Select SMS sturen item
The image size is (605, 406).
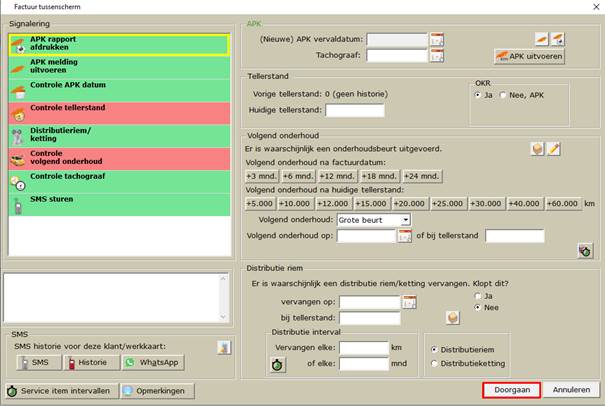pos(119,204)
